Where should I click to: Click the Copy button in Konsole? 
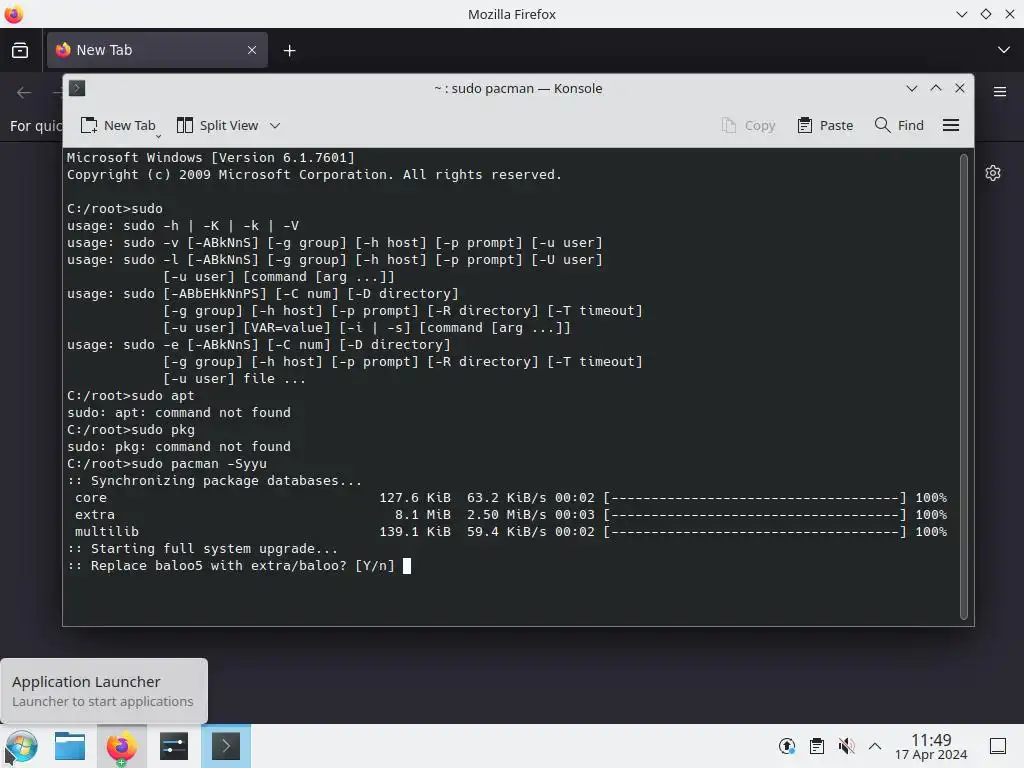(x=748, y=125)
